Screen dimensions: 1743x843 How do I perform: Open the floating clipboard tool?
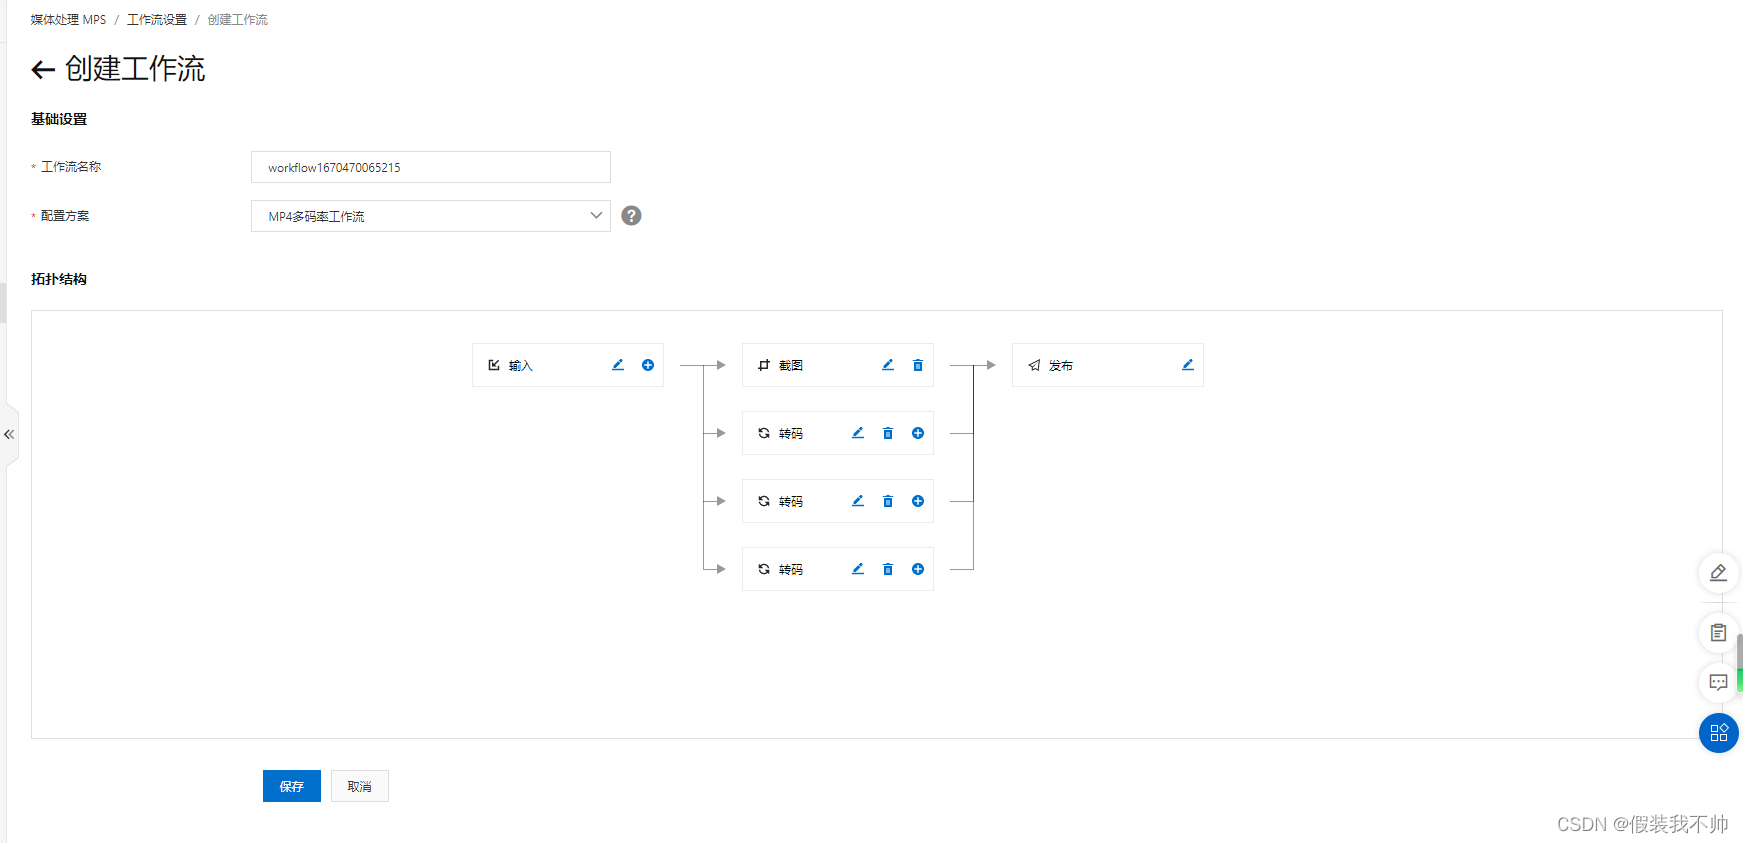pos(1718,633)
